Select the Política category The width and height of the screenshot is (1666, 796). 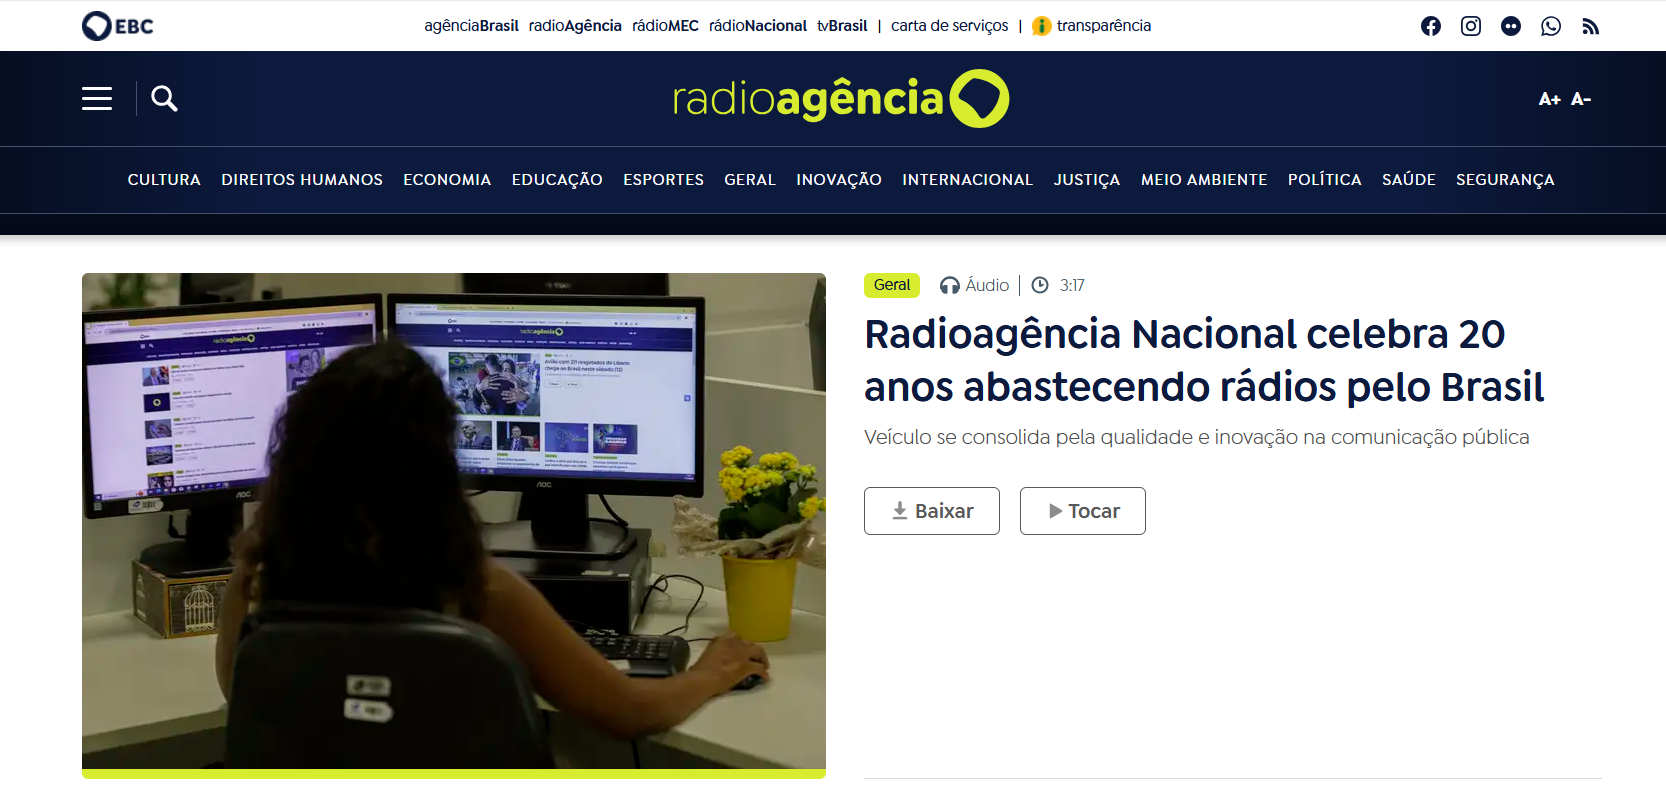1325,180
